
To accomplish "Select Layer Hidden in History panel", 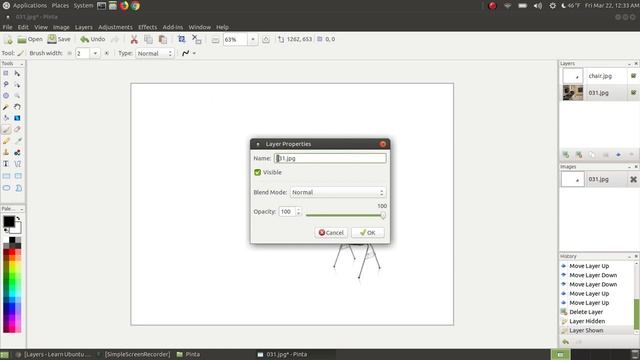I will click(587, 321).
